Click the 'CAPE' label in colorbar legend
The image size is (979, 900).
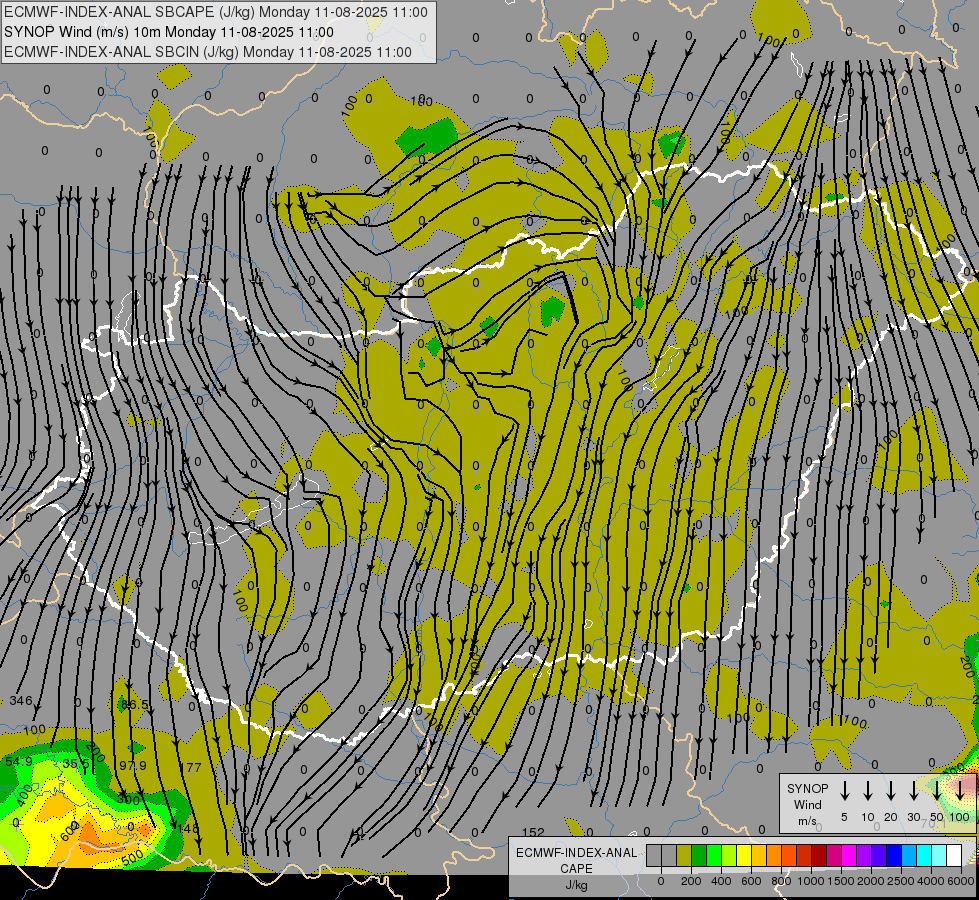[x=576, y=869]
